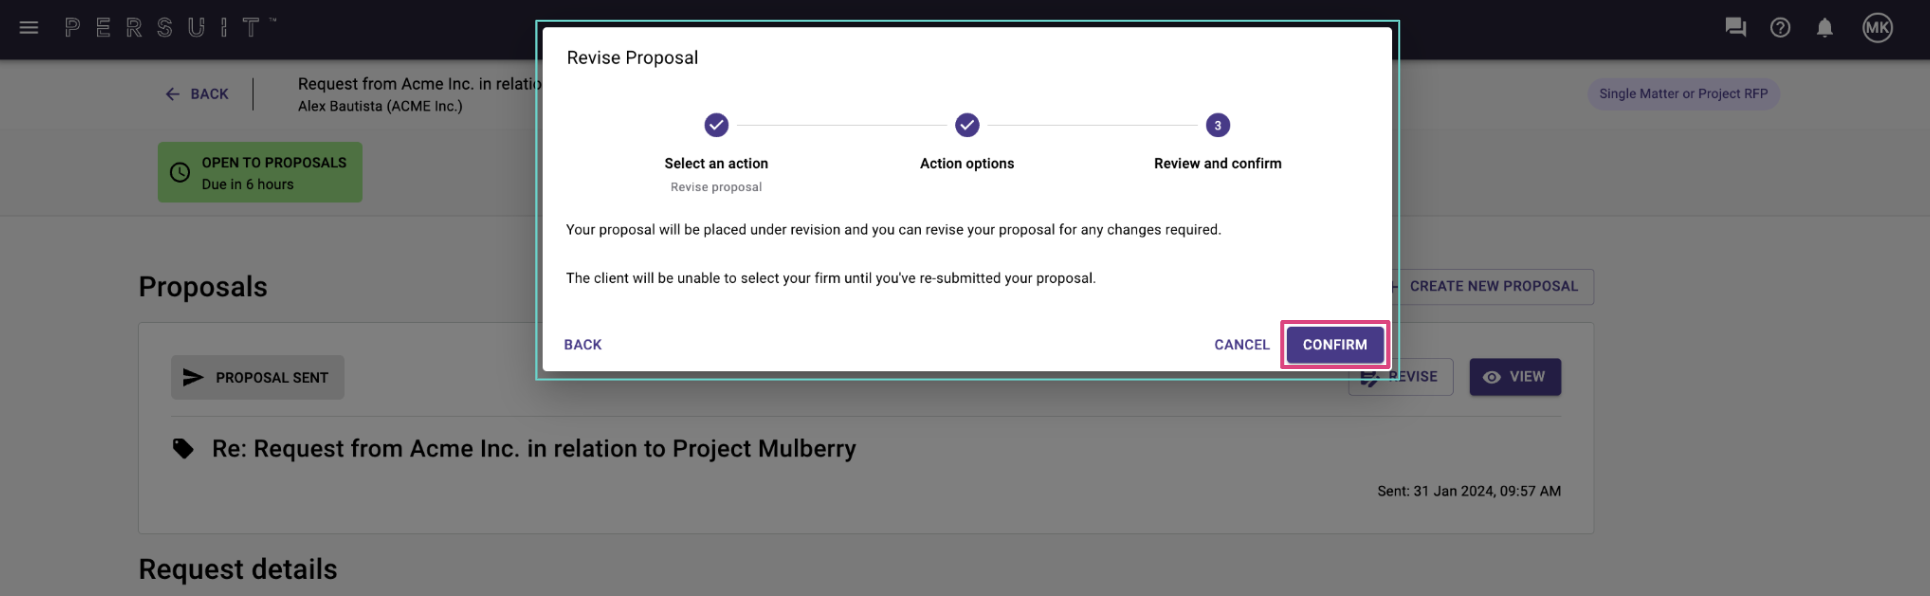Check notifications via the bell icon
The width and height of the screenshot is (1930, 596).
tap(1824, 27)
